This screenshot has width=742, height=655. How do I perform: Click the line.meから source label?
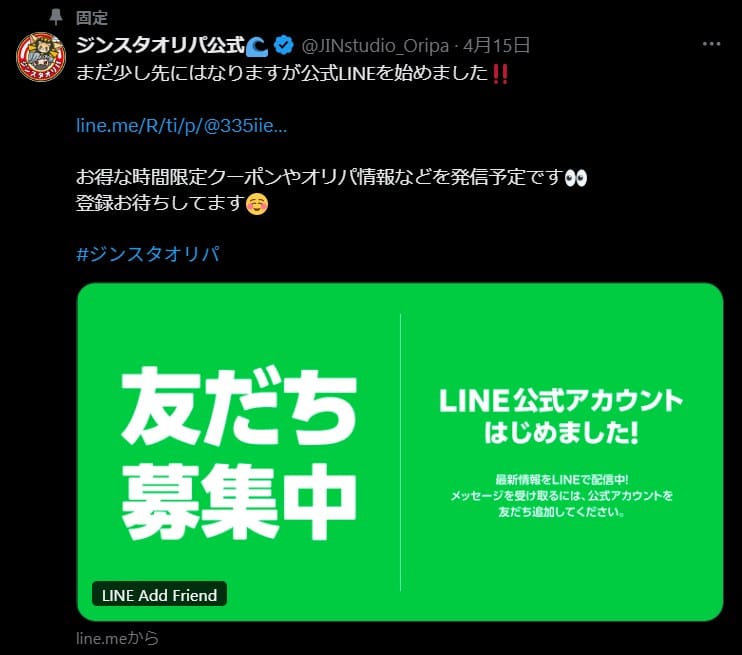[117, 638]
